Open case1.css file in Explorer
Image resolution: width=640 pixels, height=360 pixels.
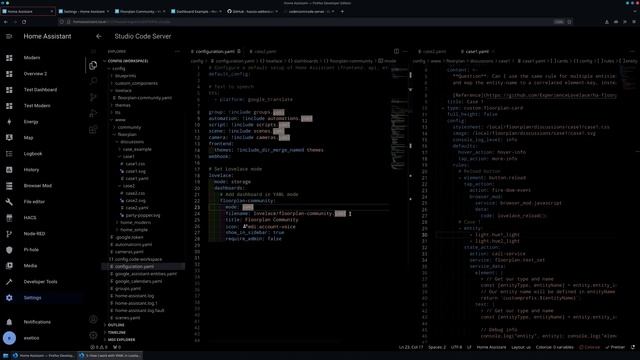coord(135,164)
